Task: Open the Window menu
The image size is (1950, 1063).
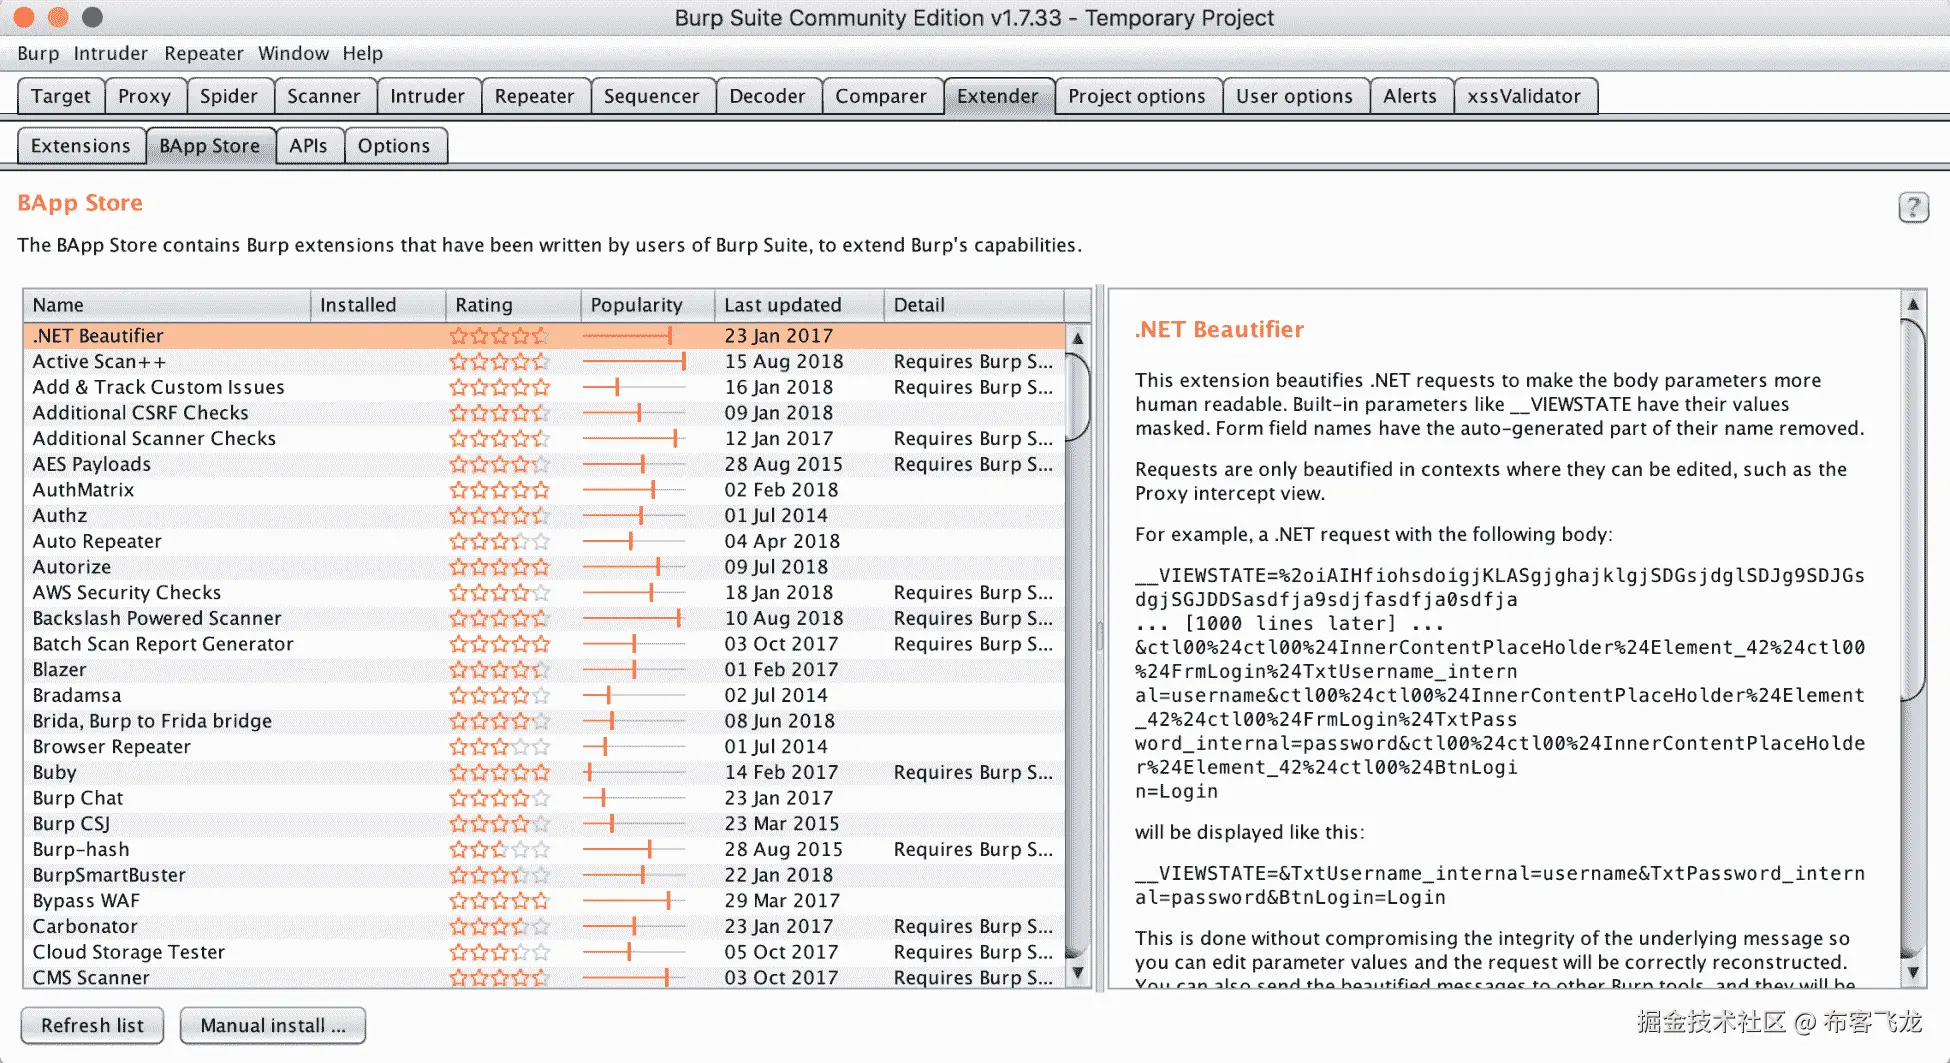Action: click(293, 53)
